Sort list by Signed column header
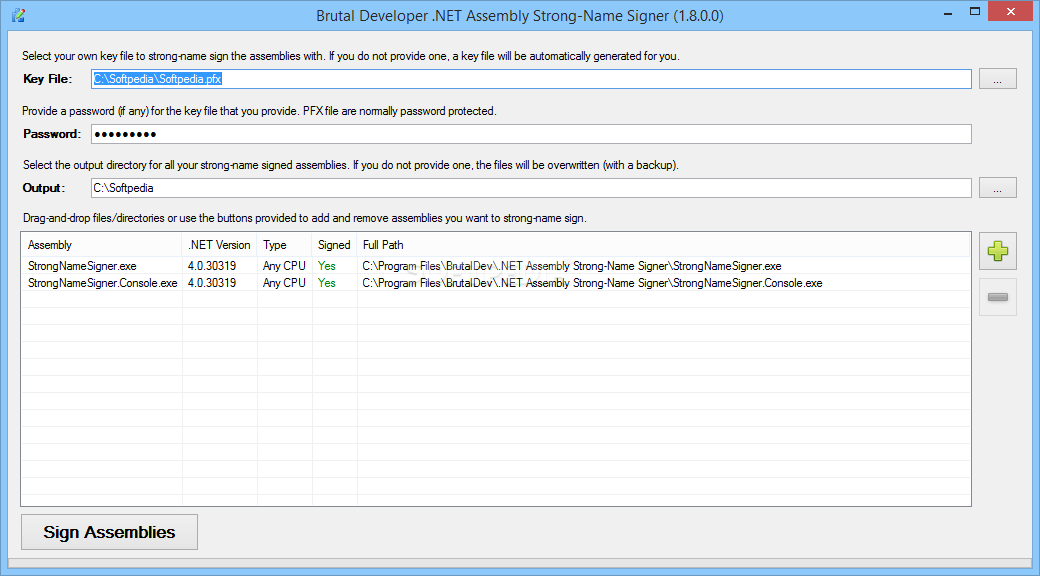This screenshot has width=1040, height=576. coord(334,245)
